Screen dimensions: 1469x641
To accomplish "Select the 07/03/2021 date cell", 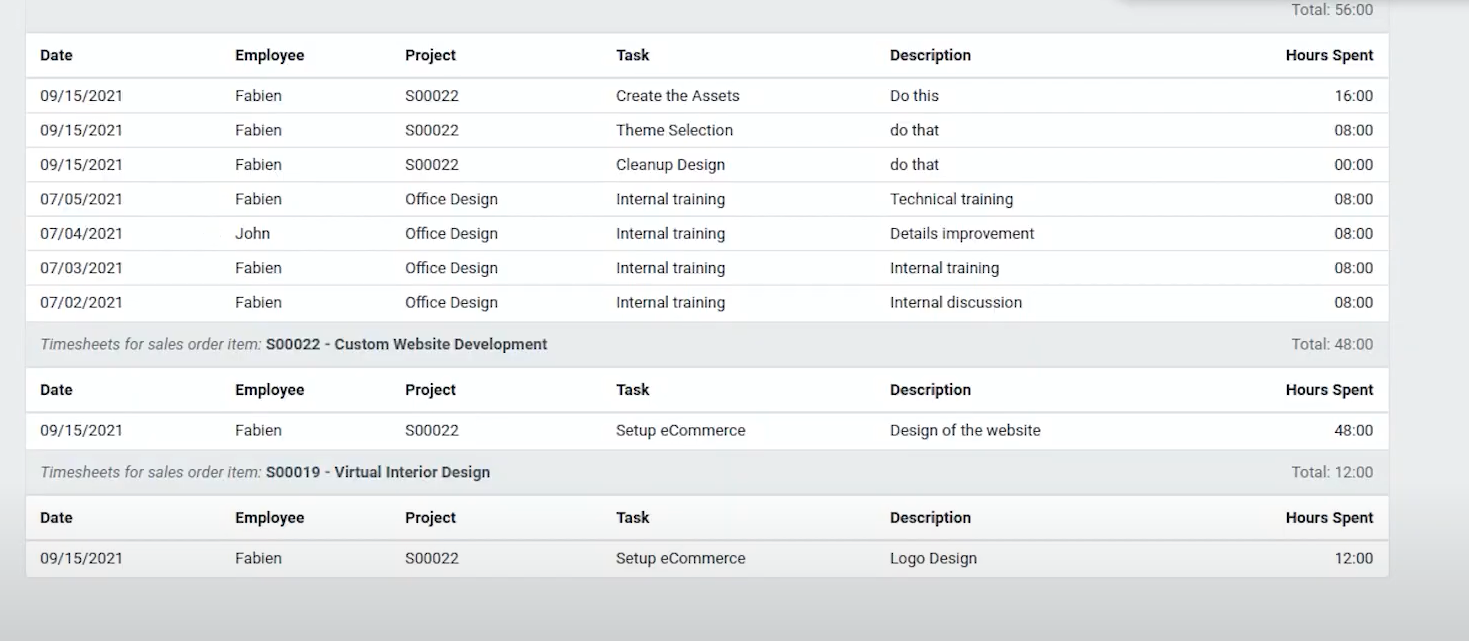I will click(81, 268).
